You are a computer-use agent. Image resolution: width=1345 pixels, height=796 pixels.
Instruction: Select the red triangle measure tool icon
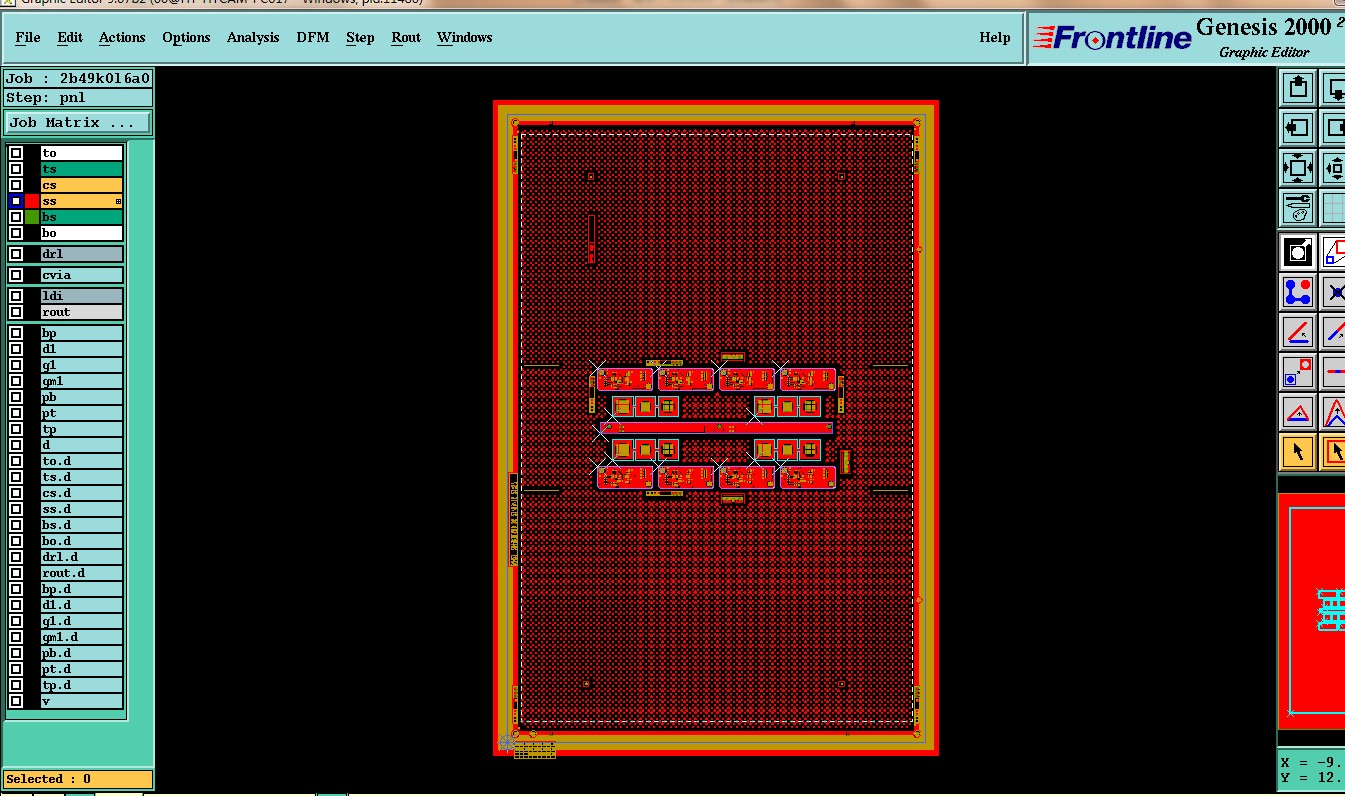pyautogui.click(x=1298, y=412)
